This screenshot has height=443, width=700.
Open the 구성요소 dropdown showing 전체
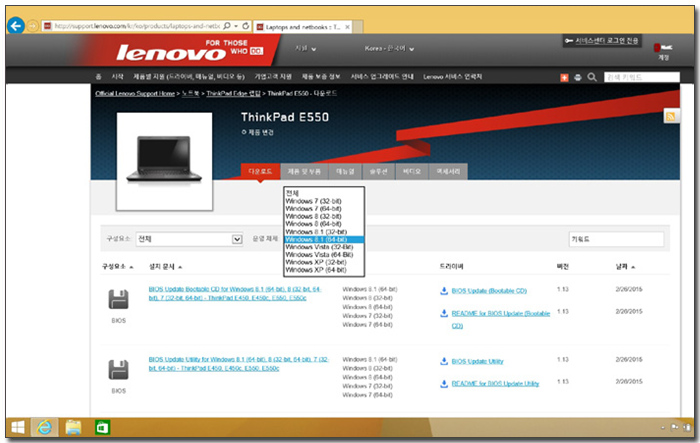point(189,239)
